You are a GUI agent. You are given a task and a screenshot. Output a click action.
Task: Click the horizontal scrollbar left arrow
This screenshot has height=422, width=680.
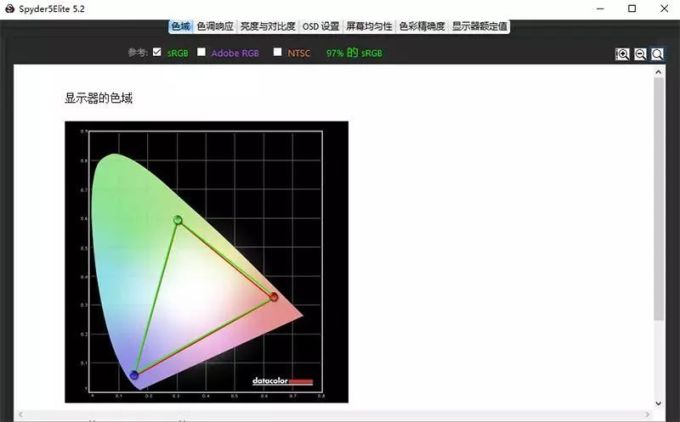click(20, 415)
